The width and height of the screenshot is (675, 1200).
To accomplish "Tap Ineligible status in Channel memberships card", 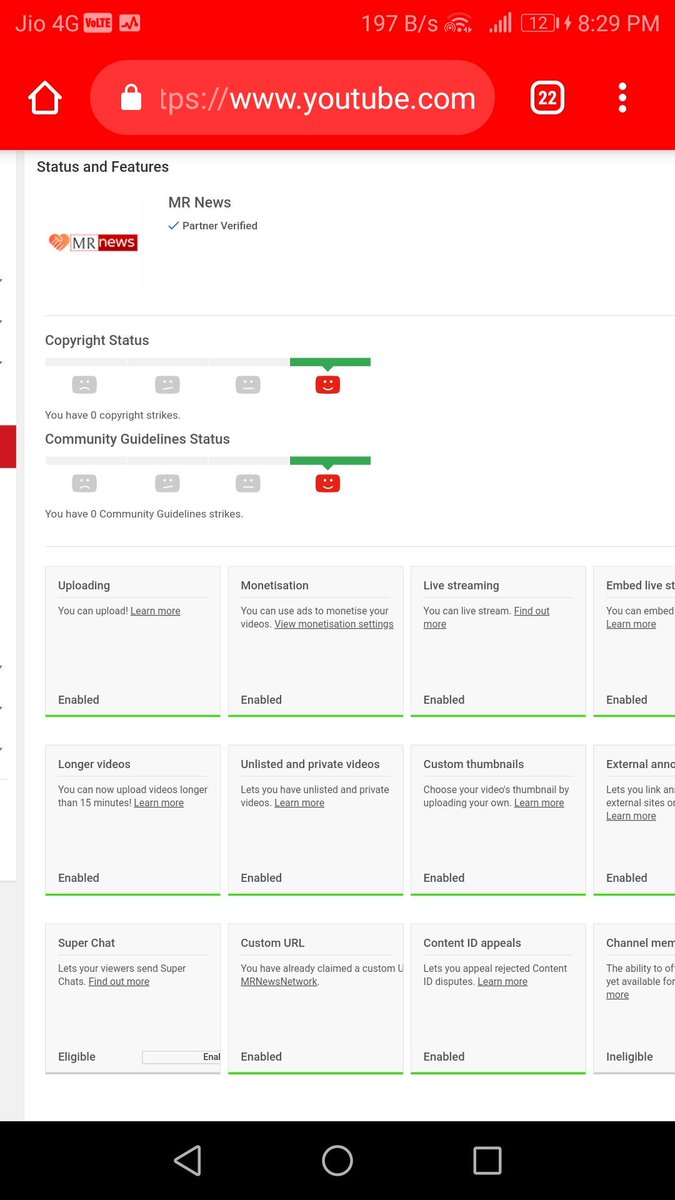I will coord(630,1057).
